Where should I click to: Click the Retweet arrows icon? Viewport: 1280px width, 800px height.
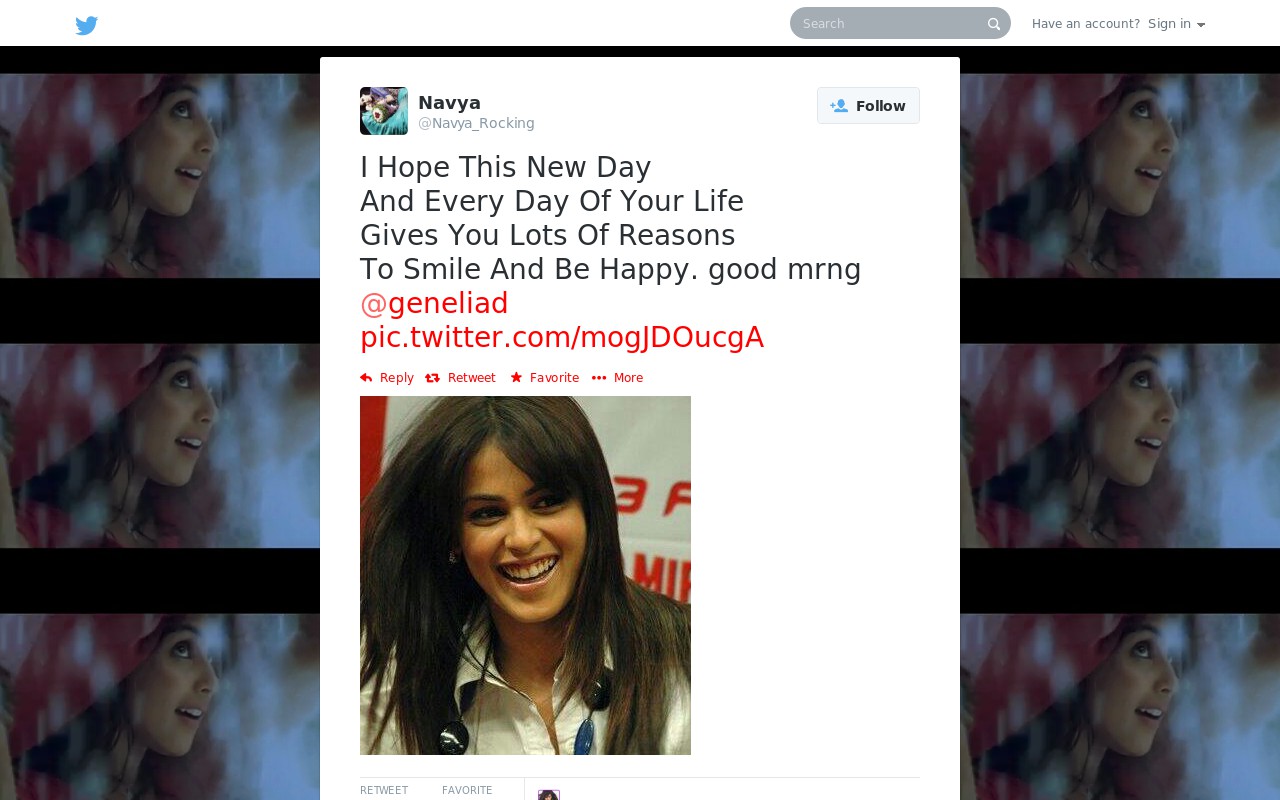432,378
